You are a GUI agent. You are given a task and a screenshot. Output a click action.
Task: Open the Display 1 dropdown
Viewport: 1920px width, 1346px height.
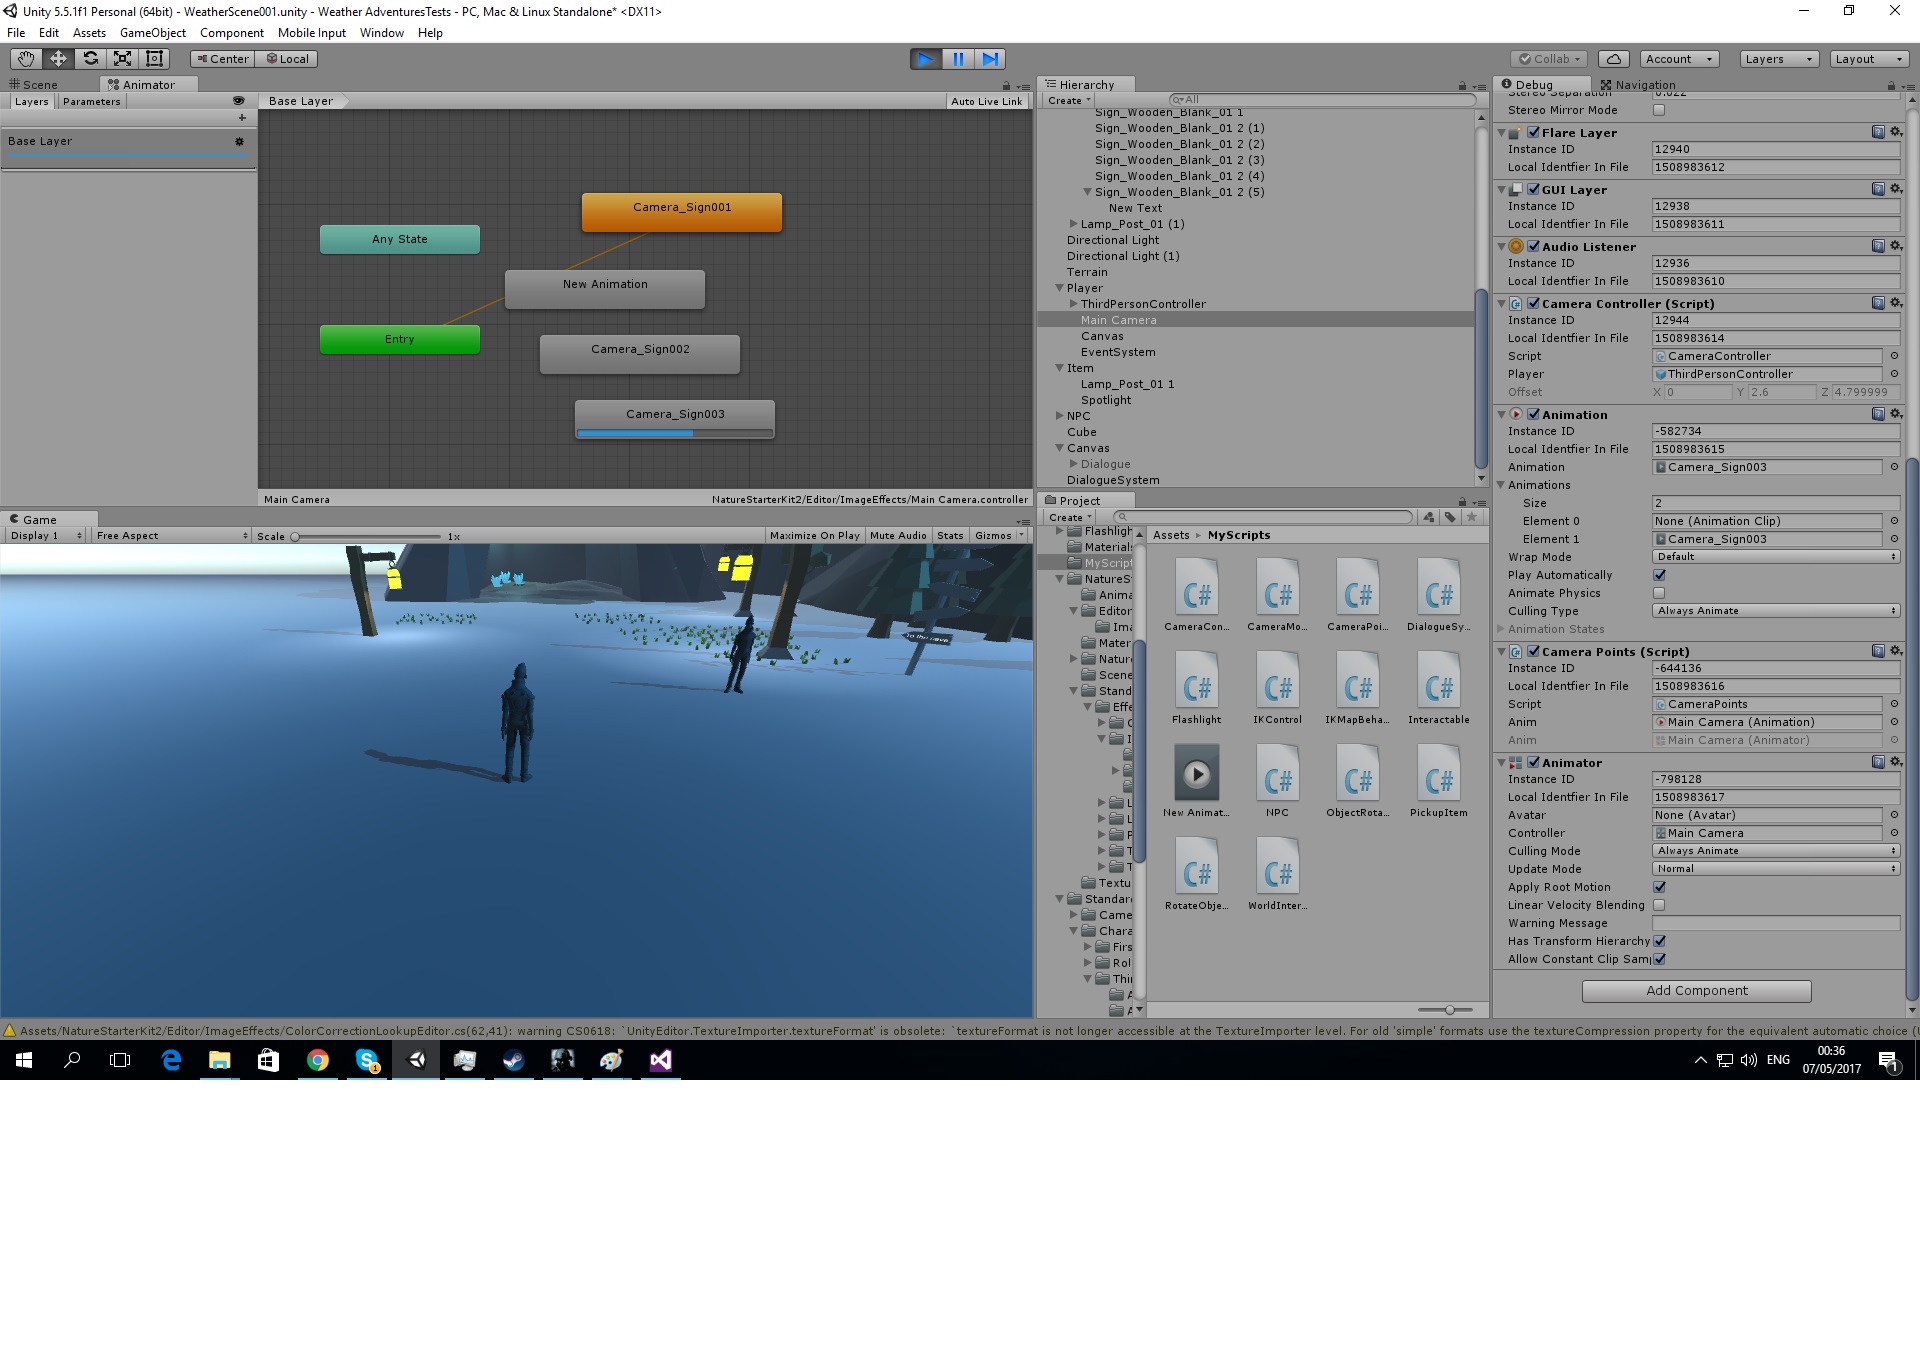pyautogui.click(x=45, y=536)
